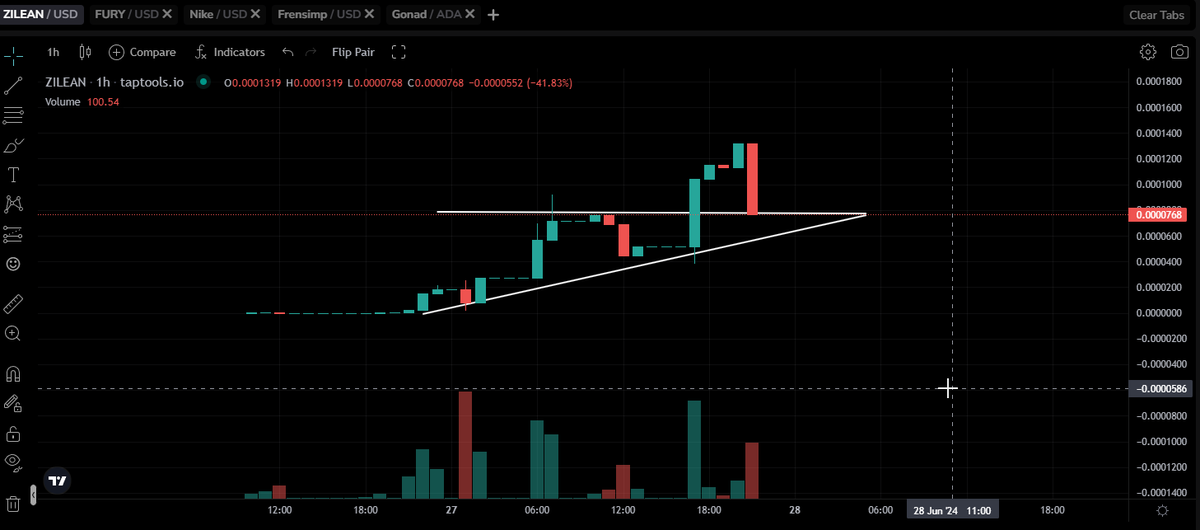Open chart settings gear icon
The width and height of the screenshot is (1200, 530).
(1148, 52)
